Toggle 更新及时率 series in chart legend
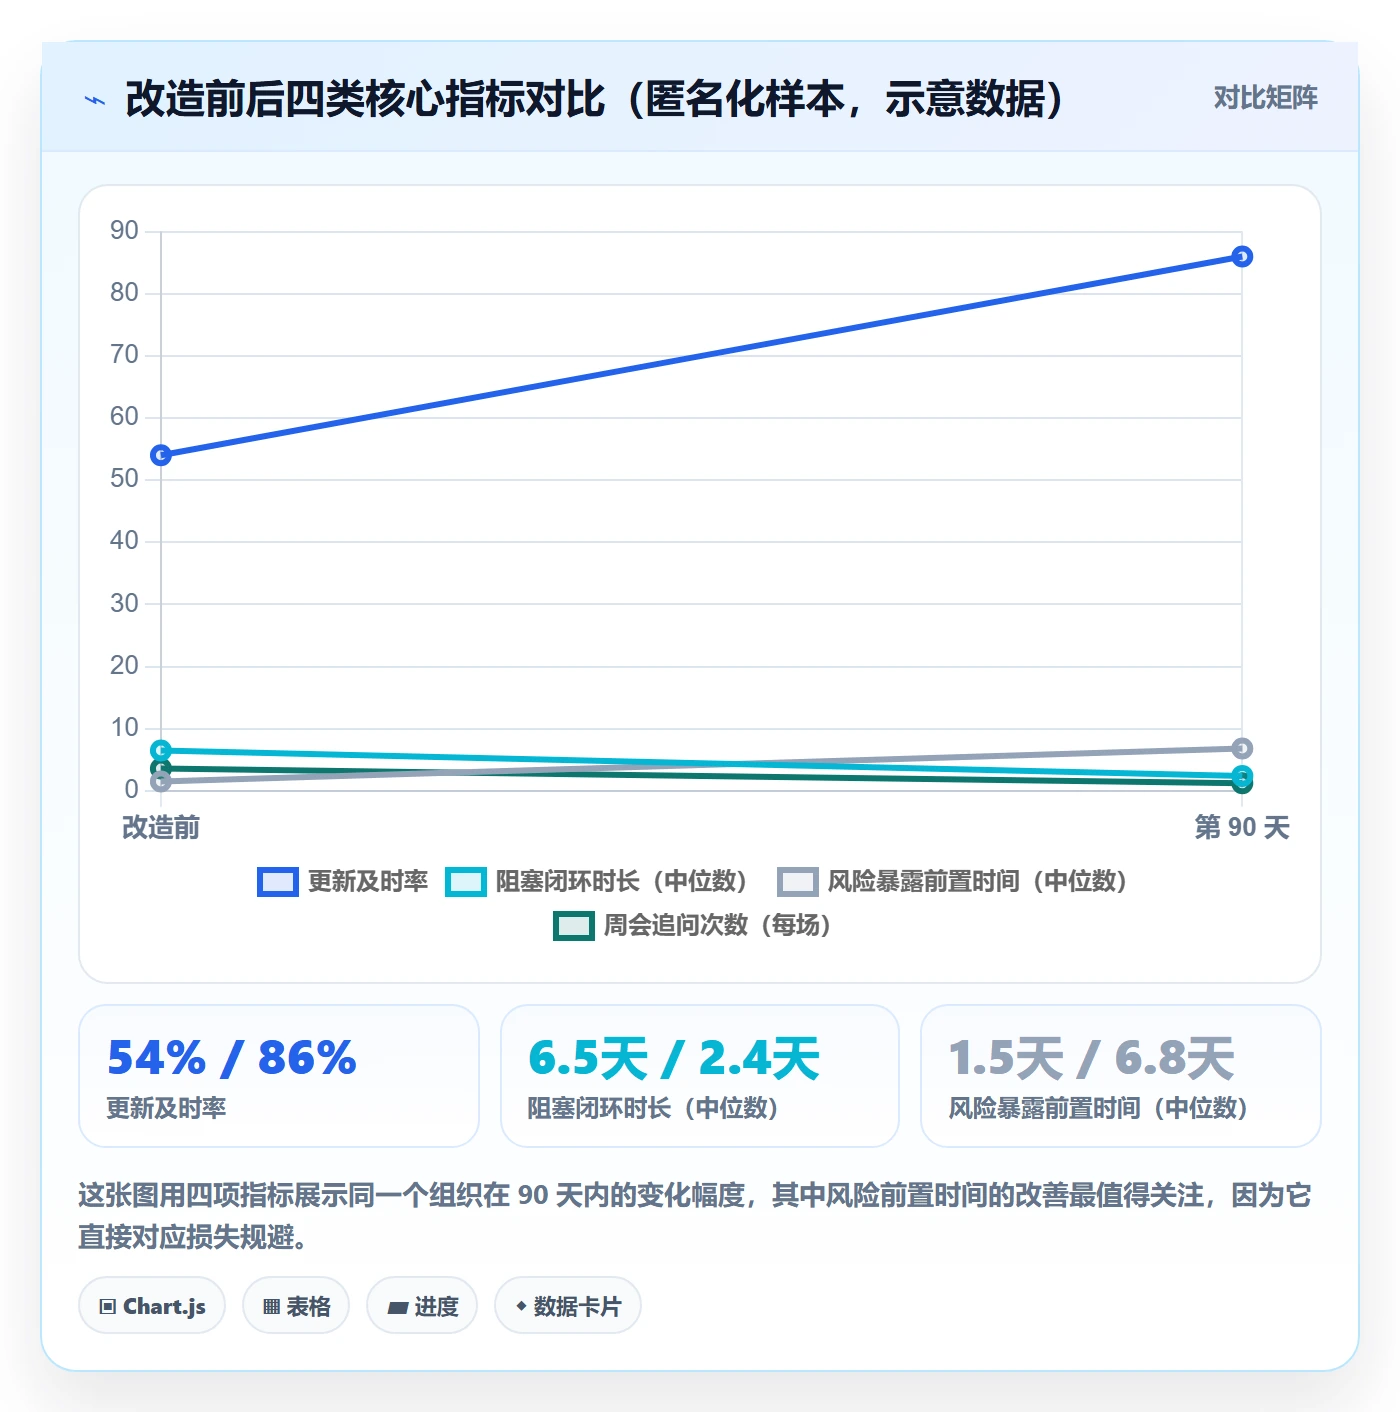The image size is (1400, 1412). click(342, 881)
